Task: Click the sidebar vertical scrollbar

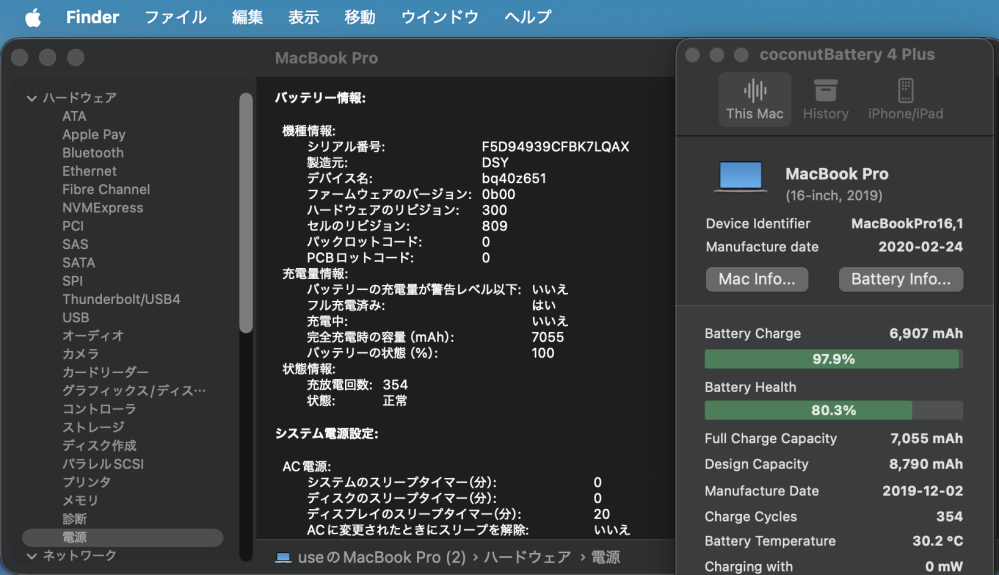Action: coord(246,213)
